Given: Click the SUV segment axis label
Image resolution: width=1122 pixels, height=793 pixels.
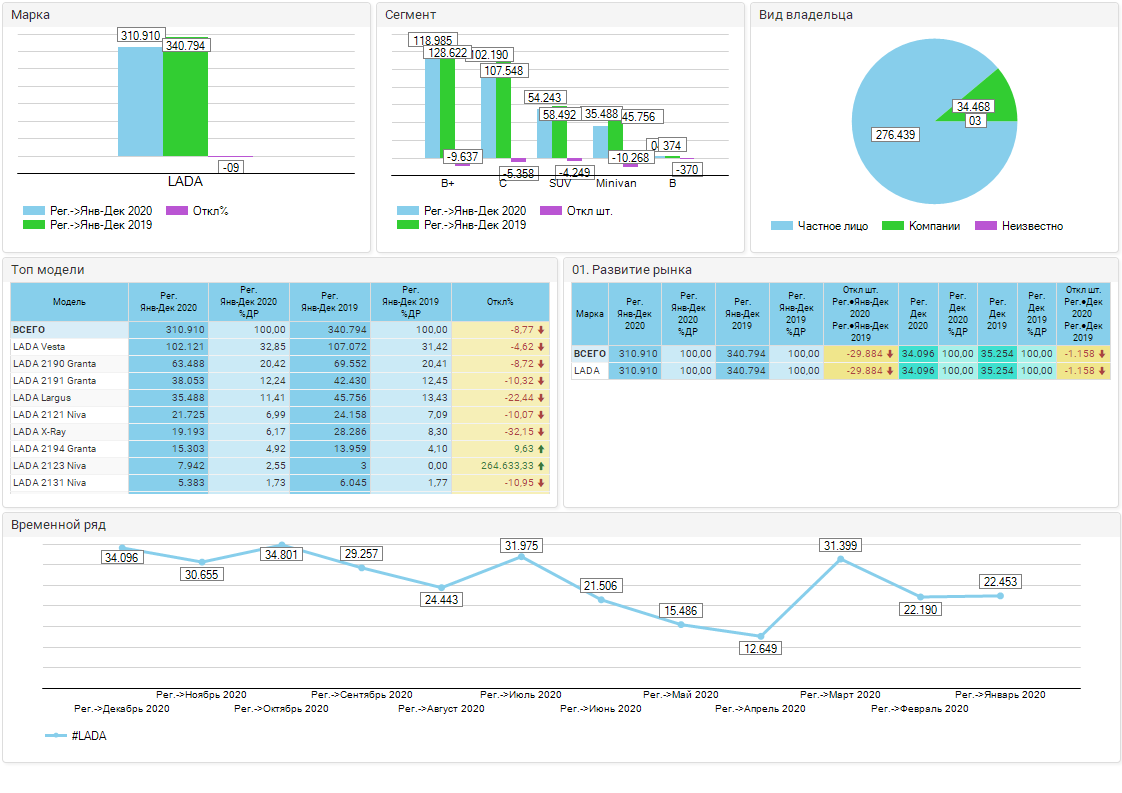Looking at the screenshot, I should point(560,184).
